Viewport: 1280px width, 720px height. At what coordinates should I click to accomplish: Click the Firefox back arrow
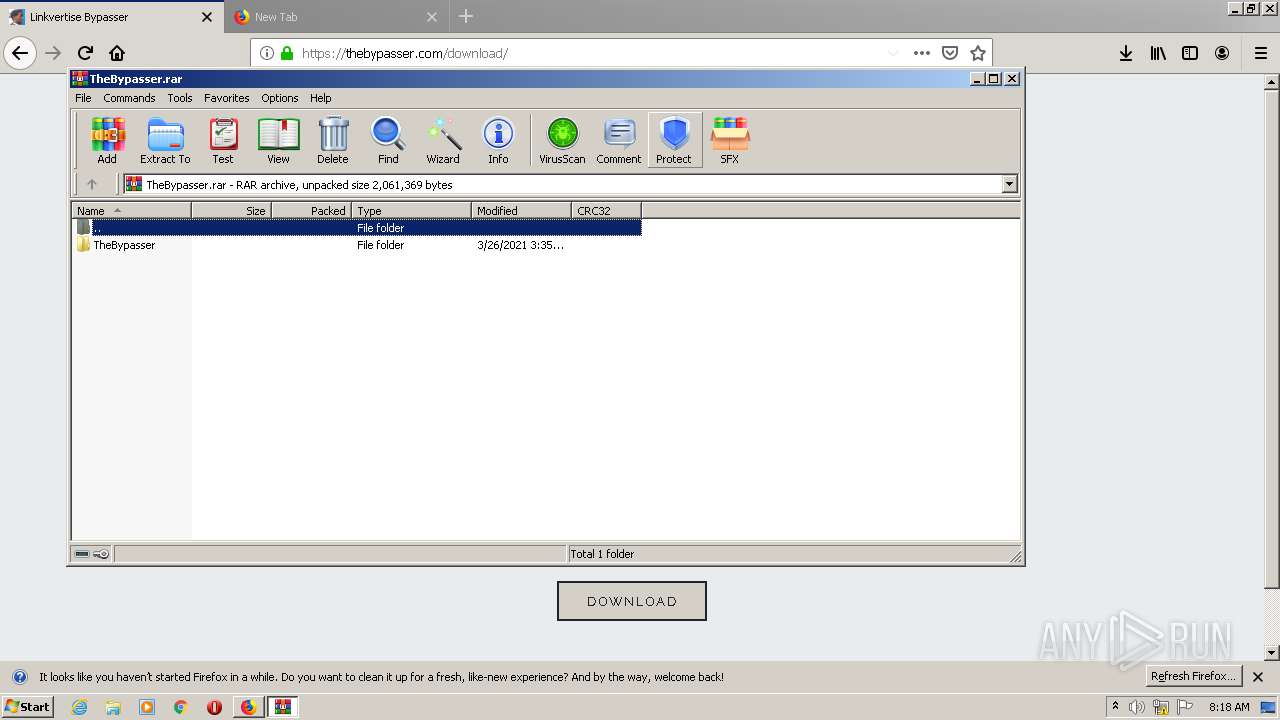point(20,53)
